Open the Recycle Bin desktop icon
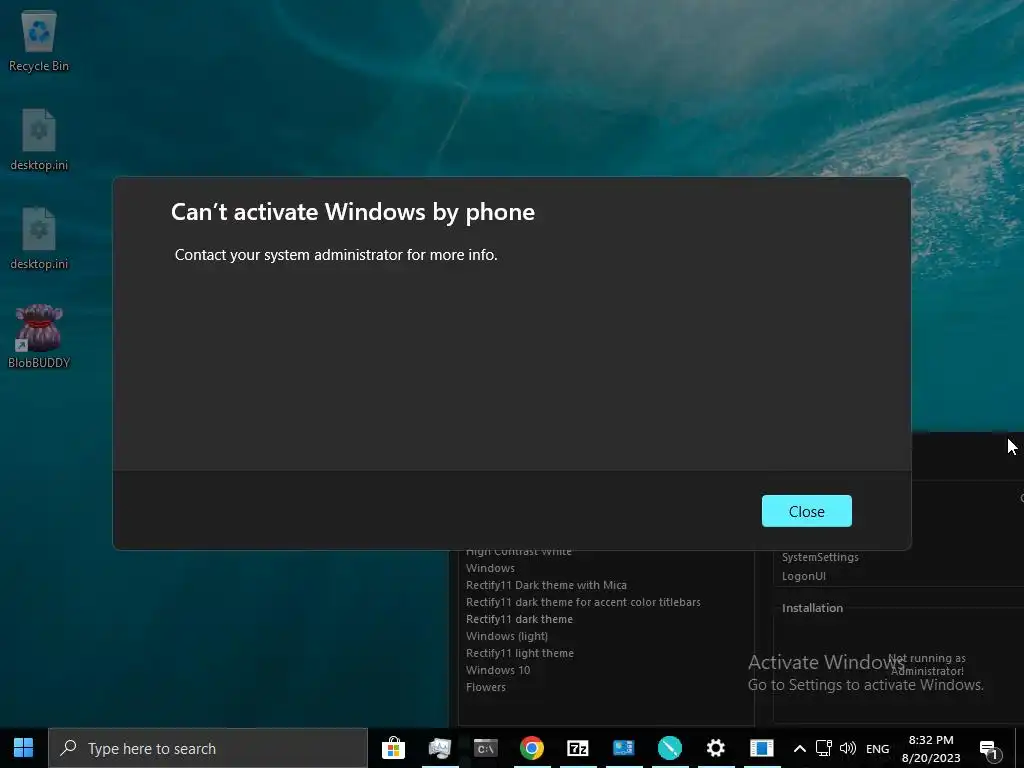This screenshot has height=768, width=1024. point(39,41)
